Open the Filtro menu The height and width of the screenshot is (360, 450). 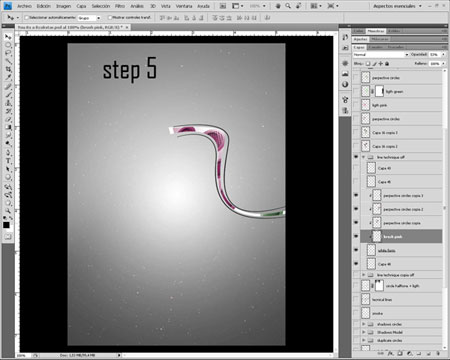click(120, 6)
